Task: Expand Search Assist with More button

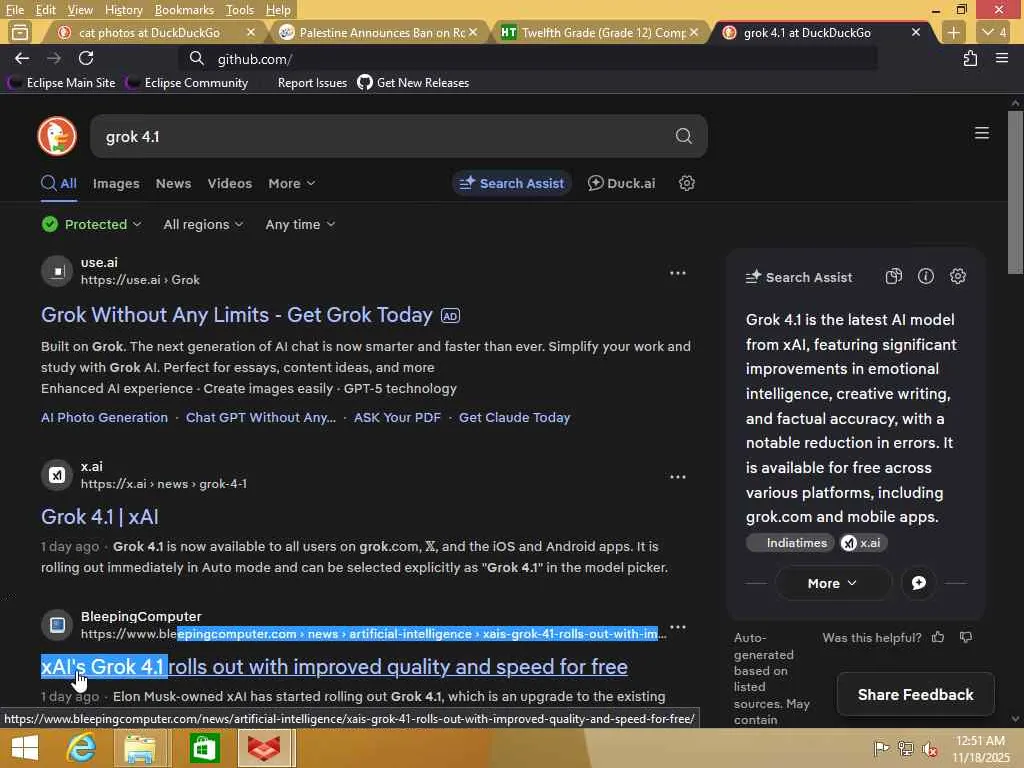Action: coord(833,583)
